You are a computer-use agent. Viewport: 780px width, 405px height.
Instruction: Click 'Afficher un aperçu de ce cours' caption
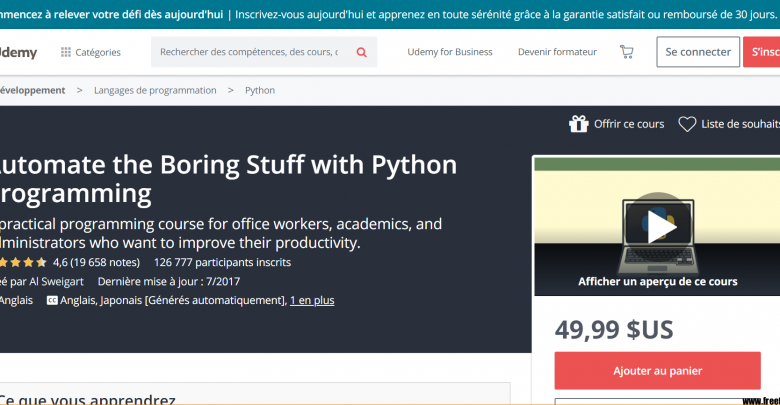click(658, 282)
